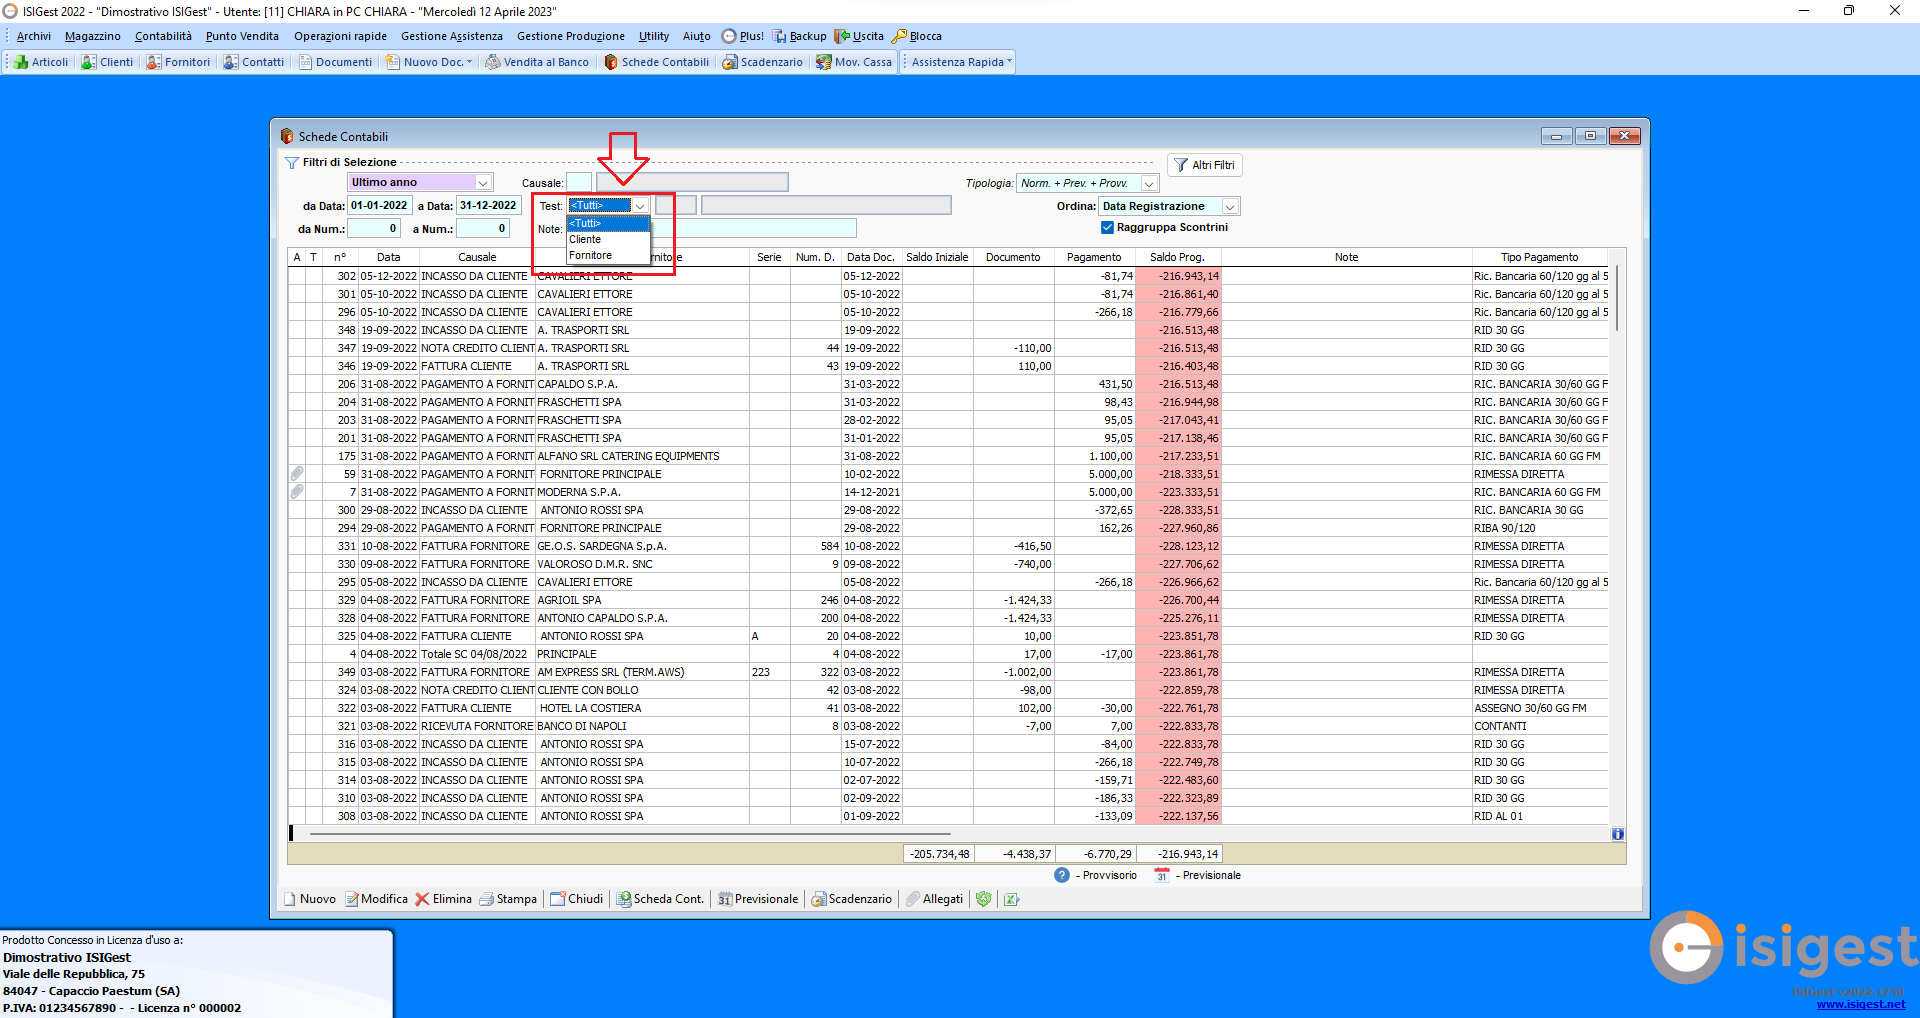Open Allegati attachments
Image resolution: width=1920 pixels, height=1018 pixels.
[x=935, y=899]
